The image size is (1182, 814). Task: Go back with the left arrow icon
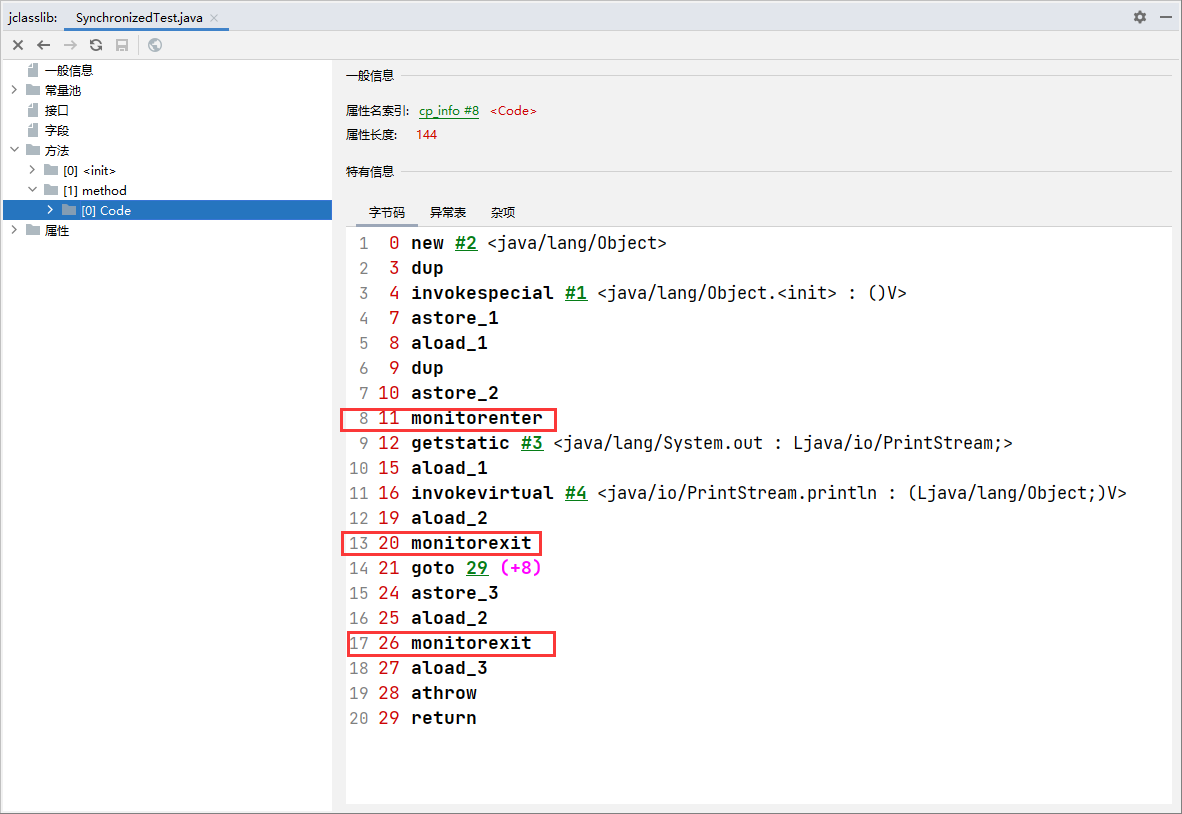(44, 45)
